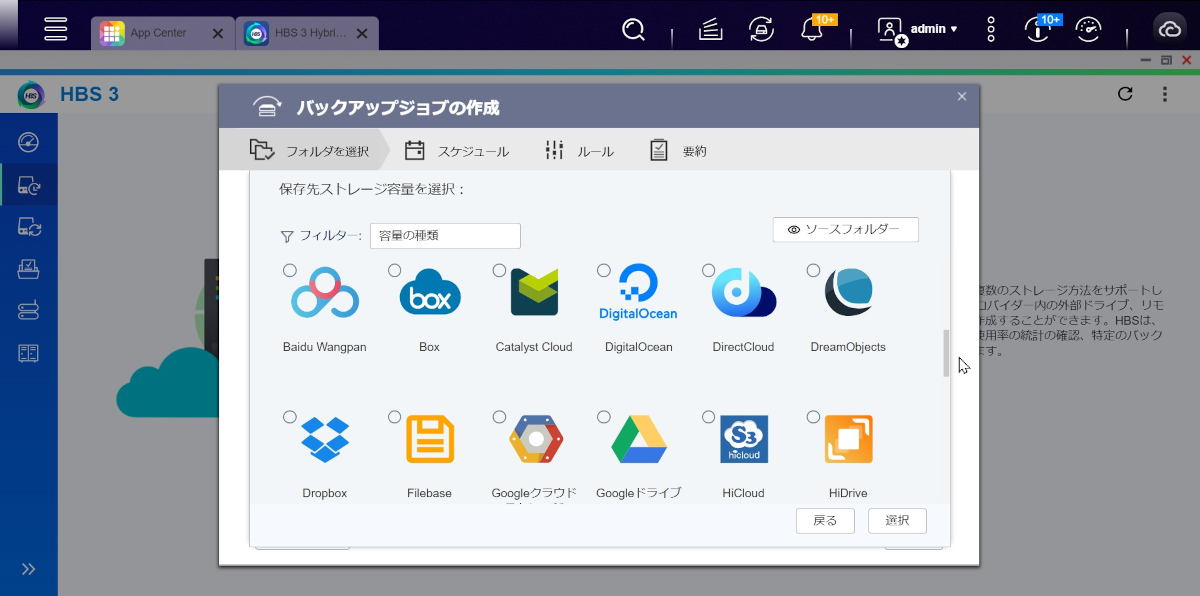
Task: Go to the 要約 step
Action: pyautogui.click(x=678, y=151)
